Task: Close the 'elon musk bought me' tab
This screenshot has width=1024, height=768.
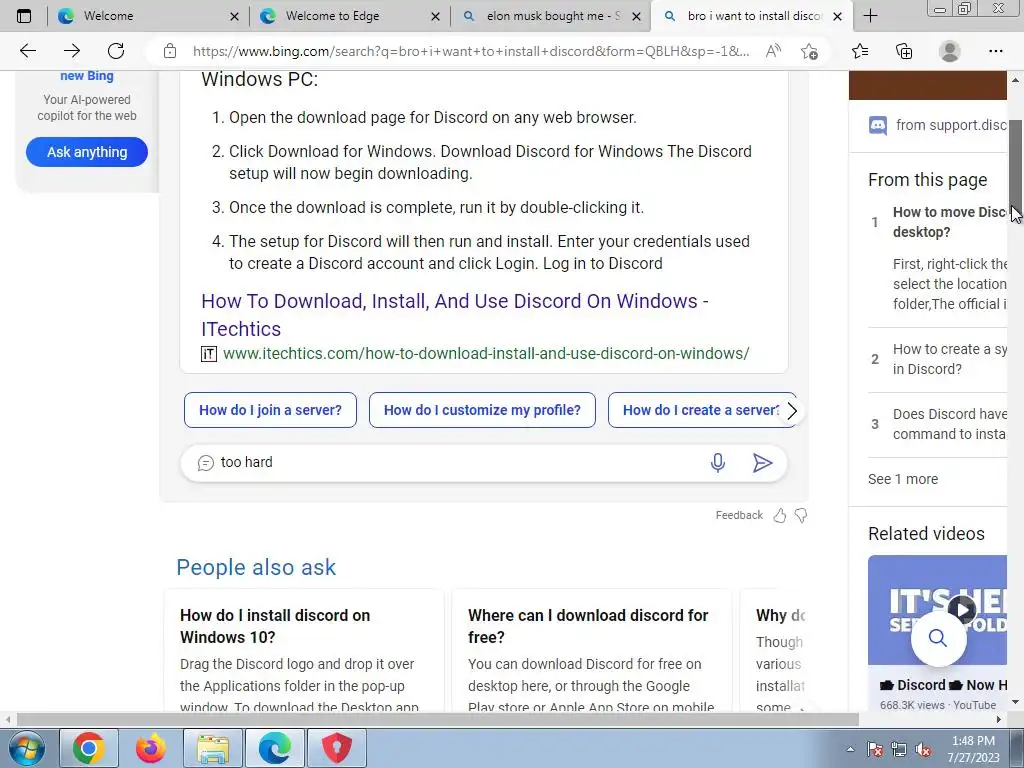Action: 636,17
